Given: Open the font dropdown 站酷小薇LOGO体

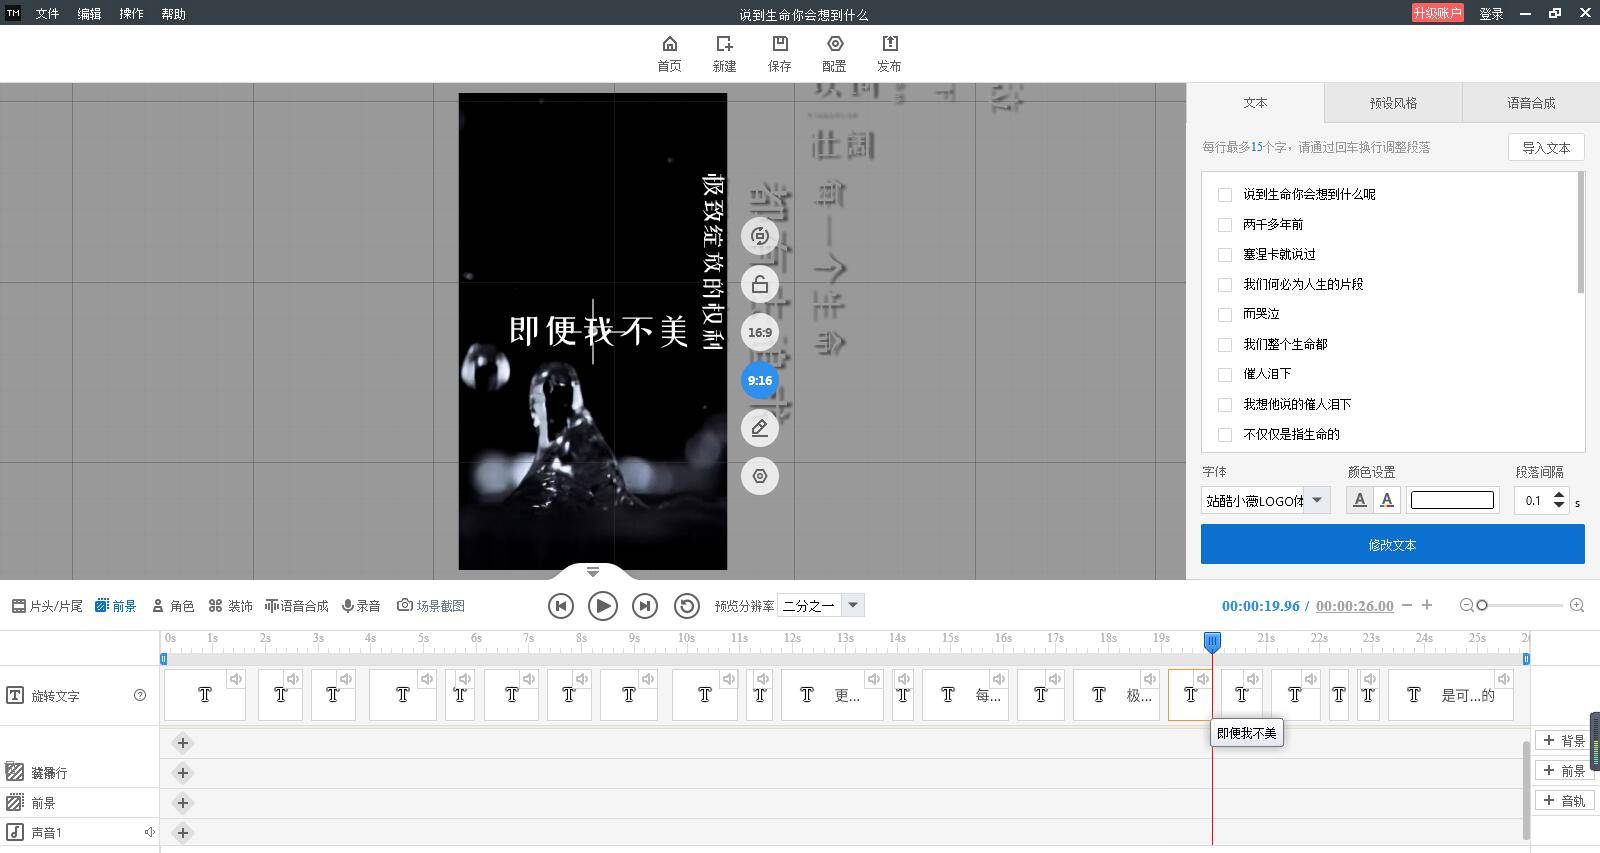Looking at the screenshot, I should (x=1317, y=500).
